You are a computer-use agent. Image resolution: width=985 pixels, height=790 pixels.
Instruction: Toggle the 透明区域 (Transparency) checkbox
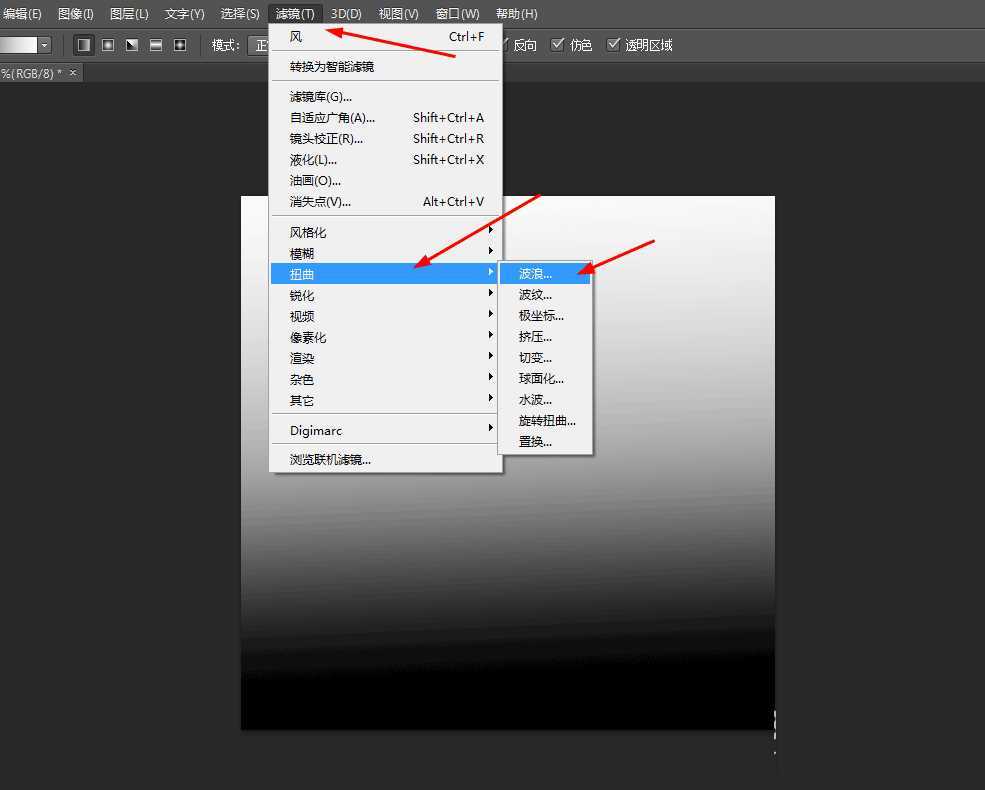point(614,45)
